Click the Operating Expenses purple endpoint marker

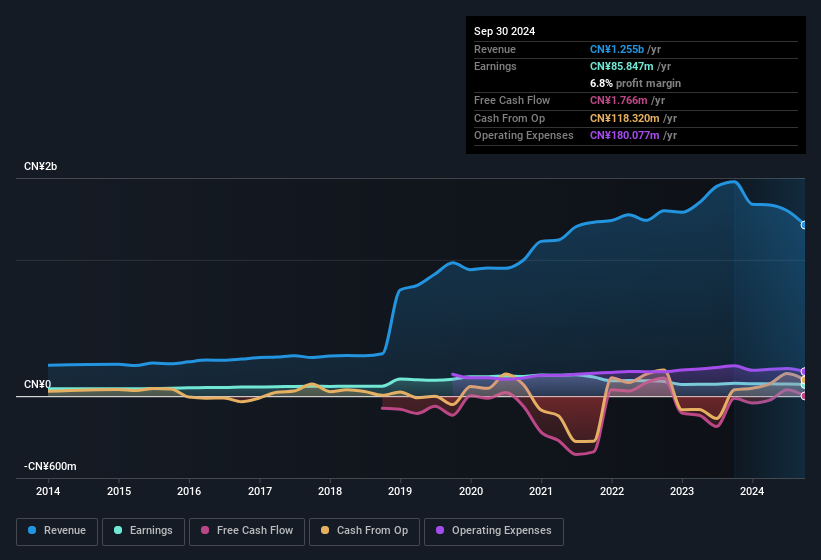tap(804, 372)
